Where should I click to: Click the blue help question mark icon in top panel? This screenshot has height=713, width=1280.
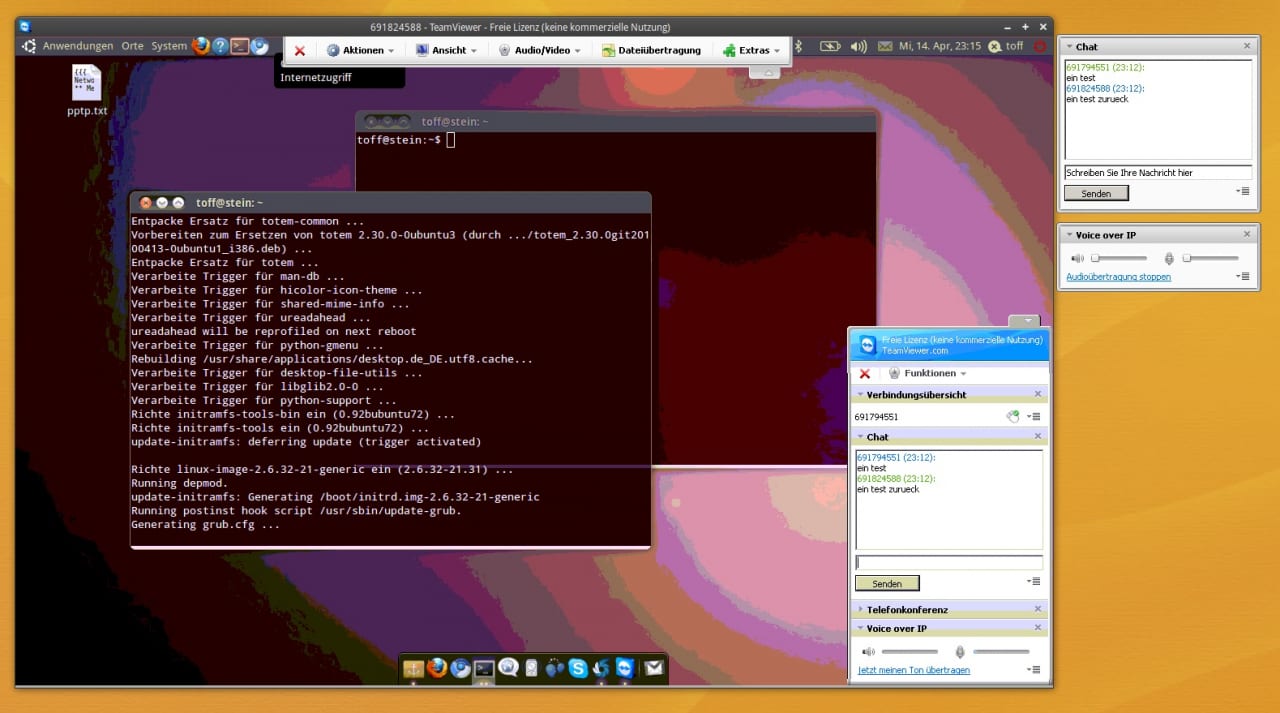pyautogui.click(x=220, y=46)
